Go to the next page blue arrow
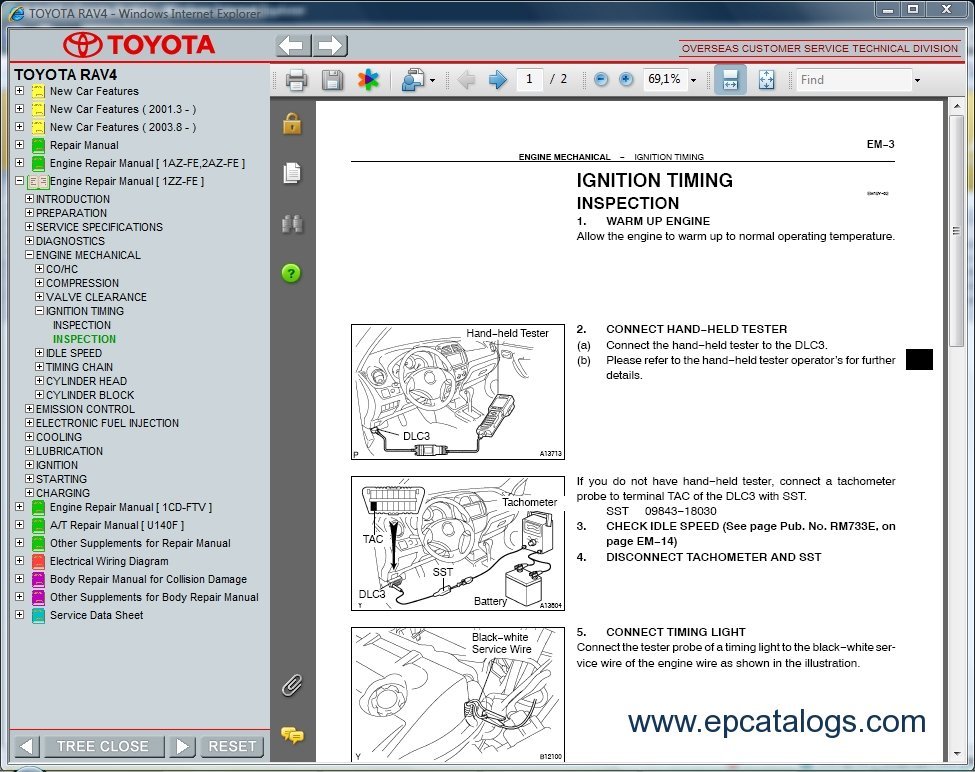The image size is (975, 772). point(497,80)
